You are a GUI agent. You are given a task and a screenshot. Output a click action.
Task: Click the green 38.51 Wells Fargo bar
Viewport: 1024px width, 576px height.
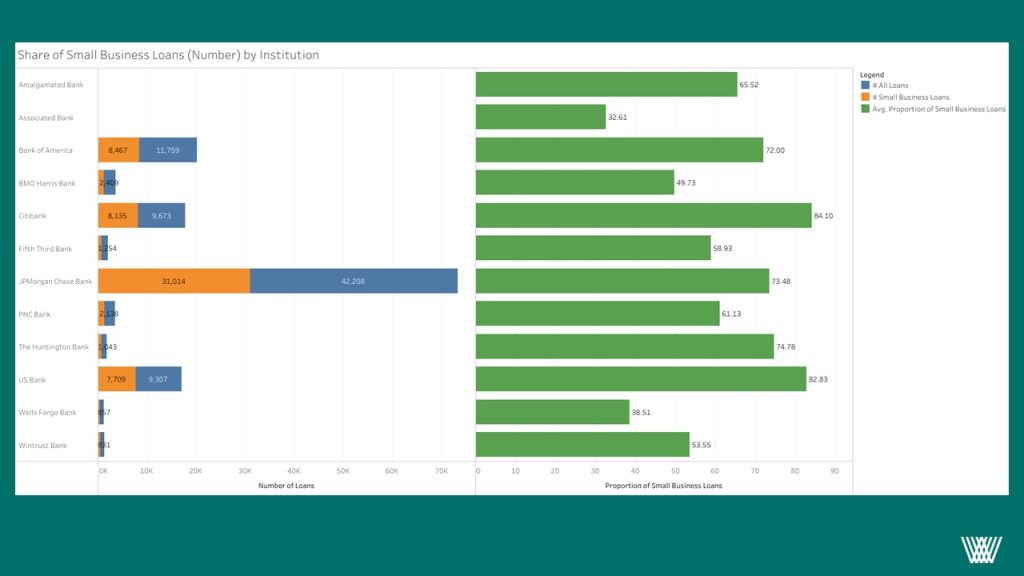552,412
